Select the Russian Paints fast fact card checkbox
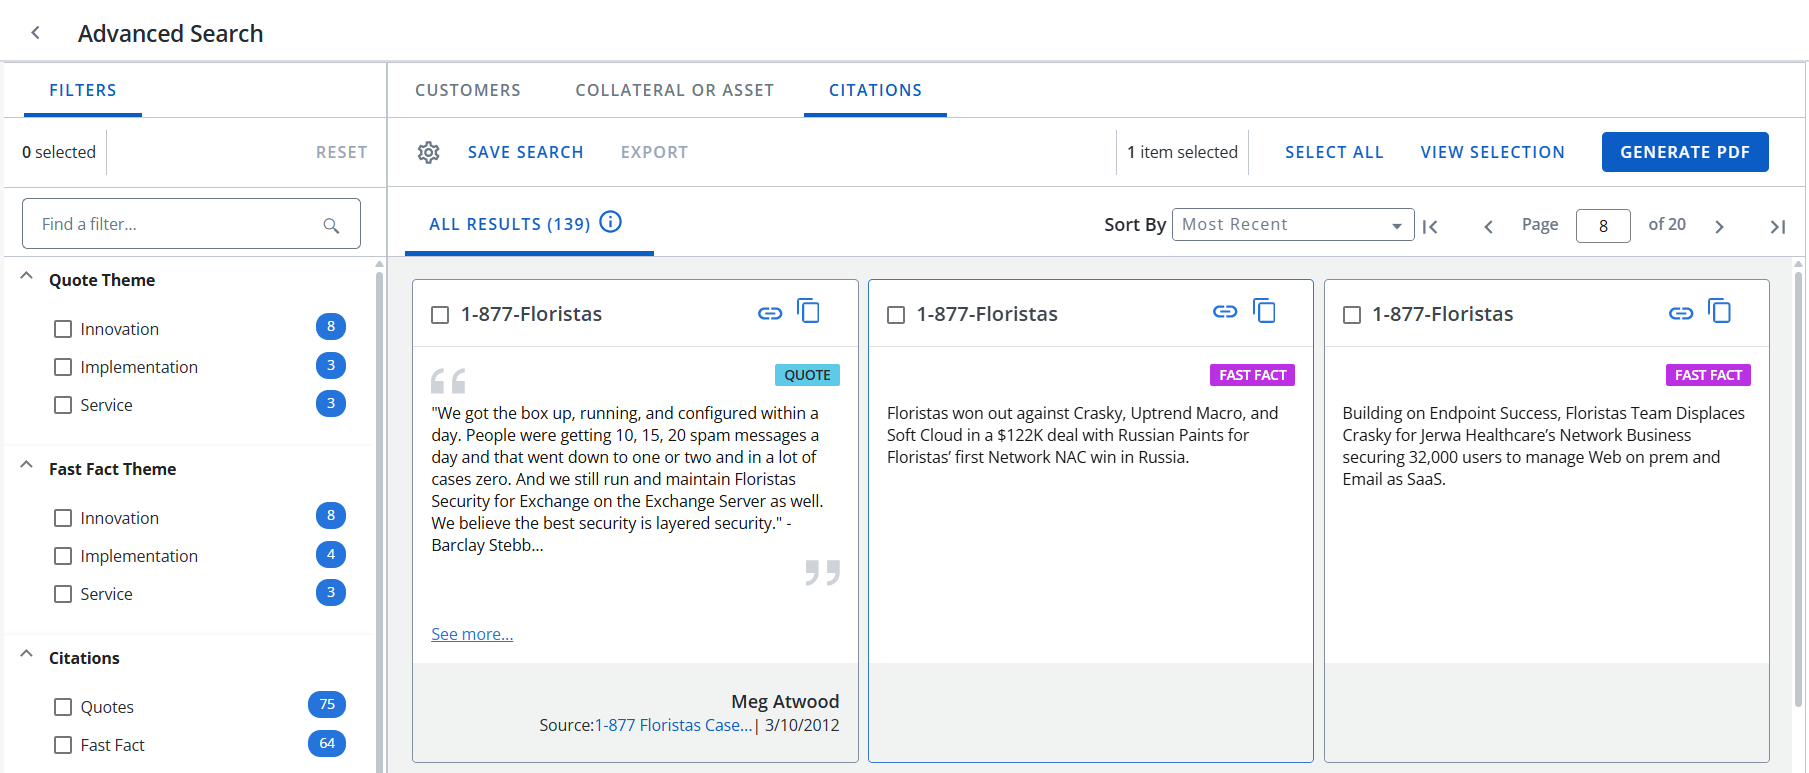 click(896, 315)
